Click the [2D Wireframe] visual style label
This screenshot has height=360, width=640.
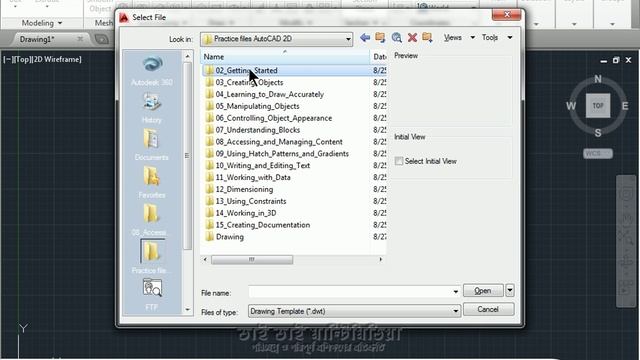56,60
